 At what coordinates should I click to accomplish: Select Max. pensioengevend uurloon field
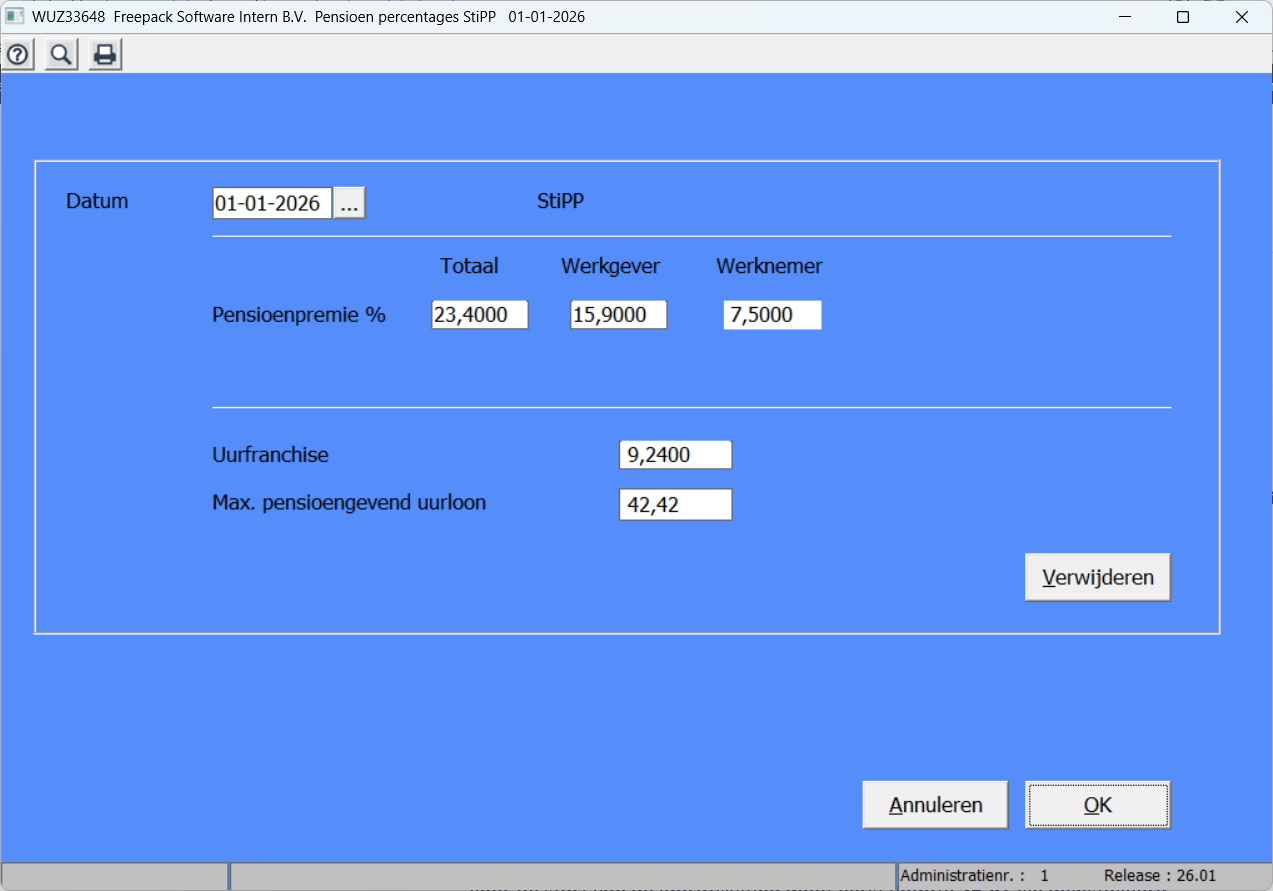(675, 505)
